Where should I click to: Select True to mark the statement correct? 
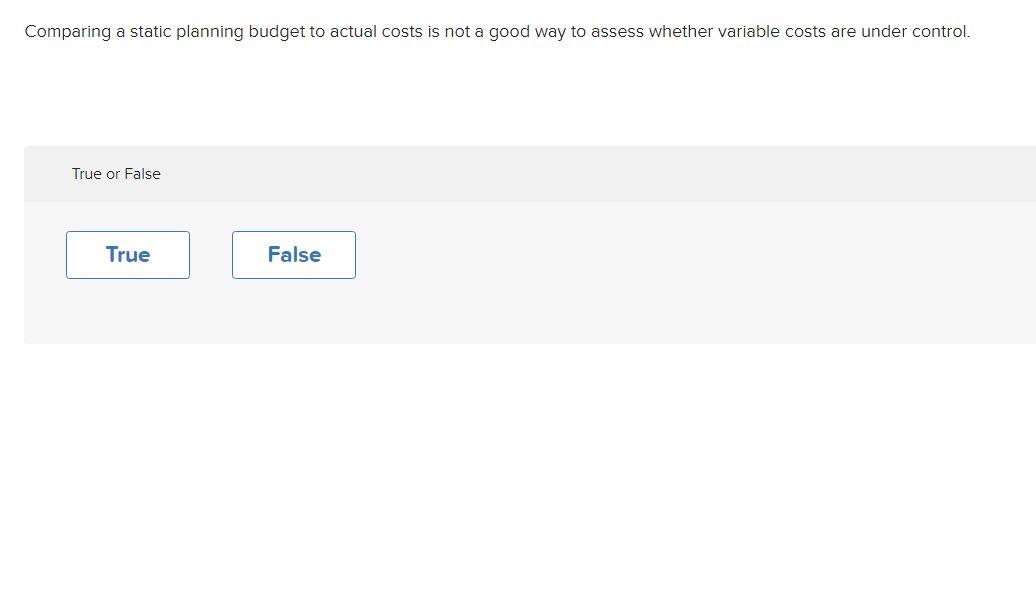127,254
